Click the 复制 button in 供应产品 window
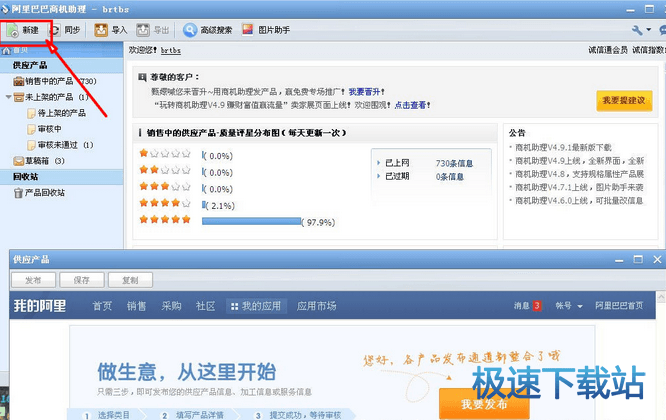 (130, 280)
